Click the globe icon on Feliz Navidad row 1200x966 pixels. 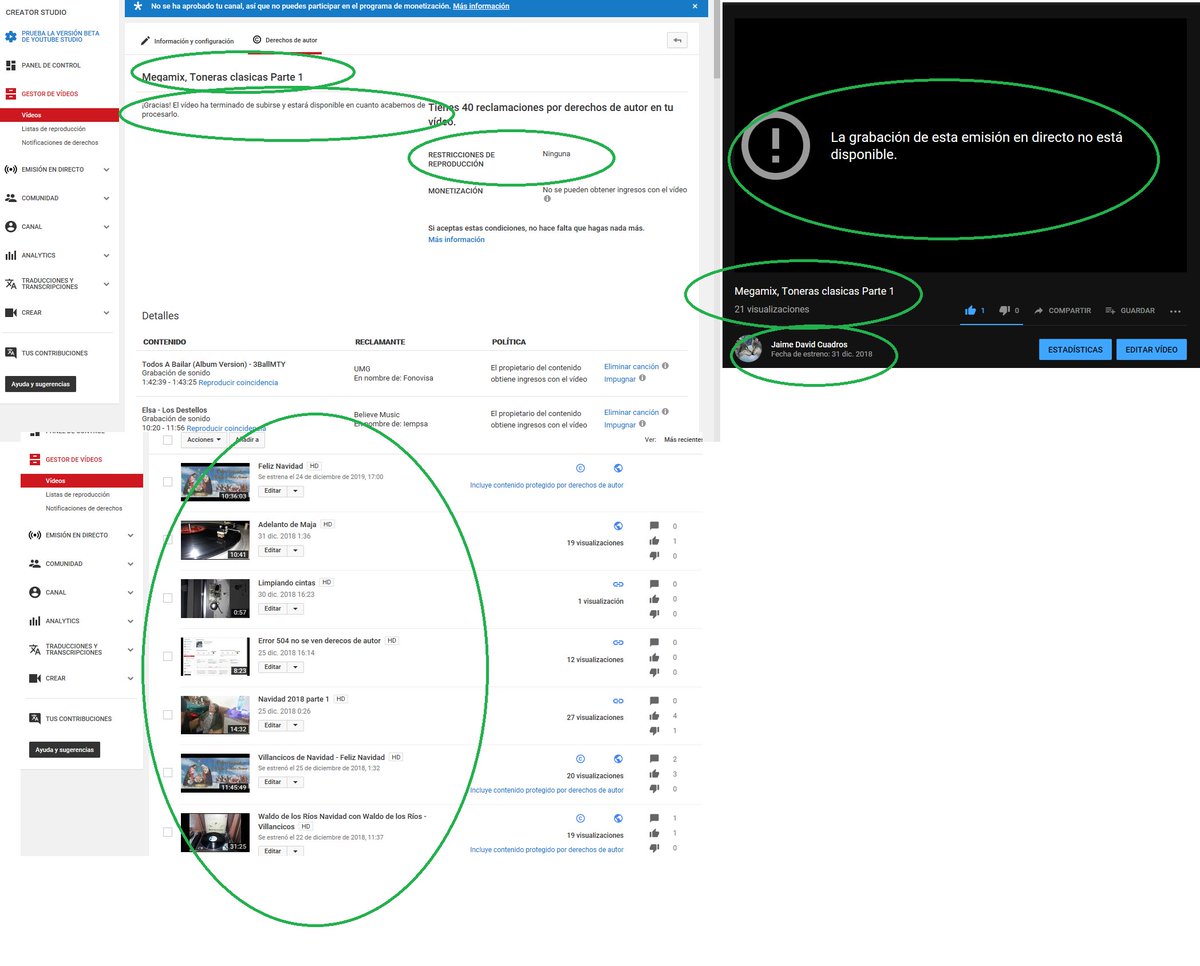tap(618, 467)
